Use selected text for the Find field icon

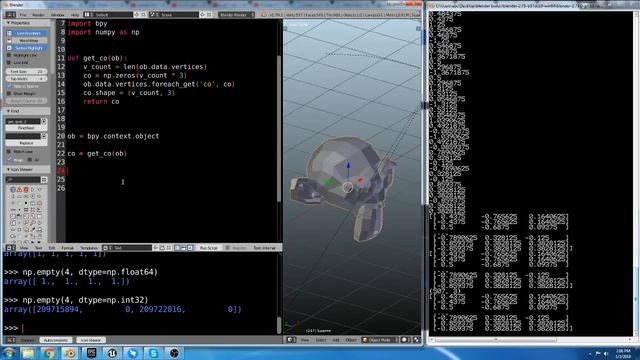tap(44, 121)
